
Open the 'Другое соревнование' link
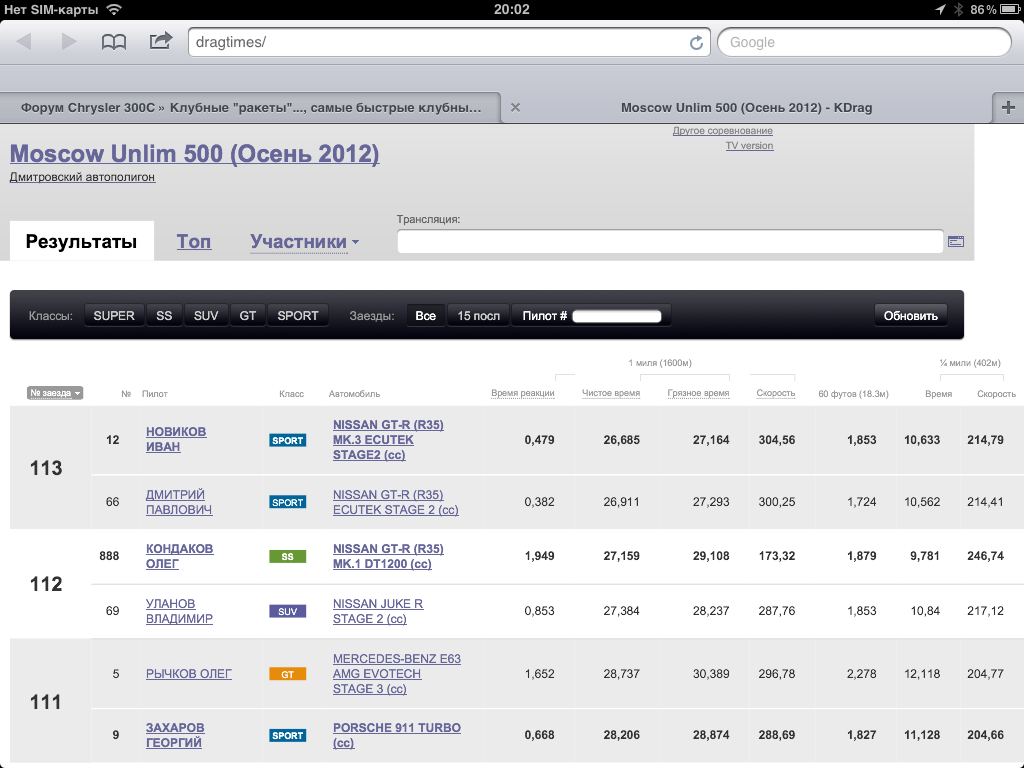coord(723,131)
